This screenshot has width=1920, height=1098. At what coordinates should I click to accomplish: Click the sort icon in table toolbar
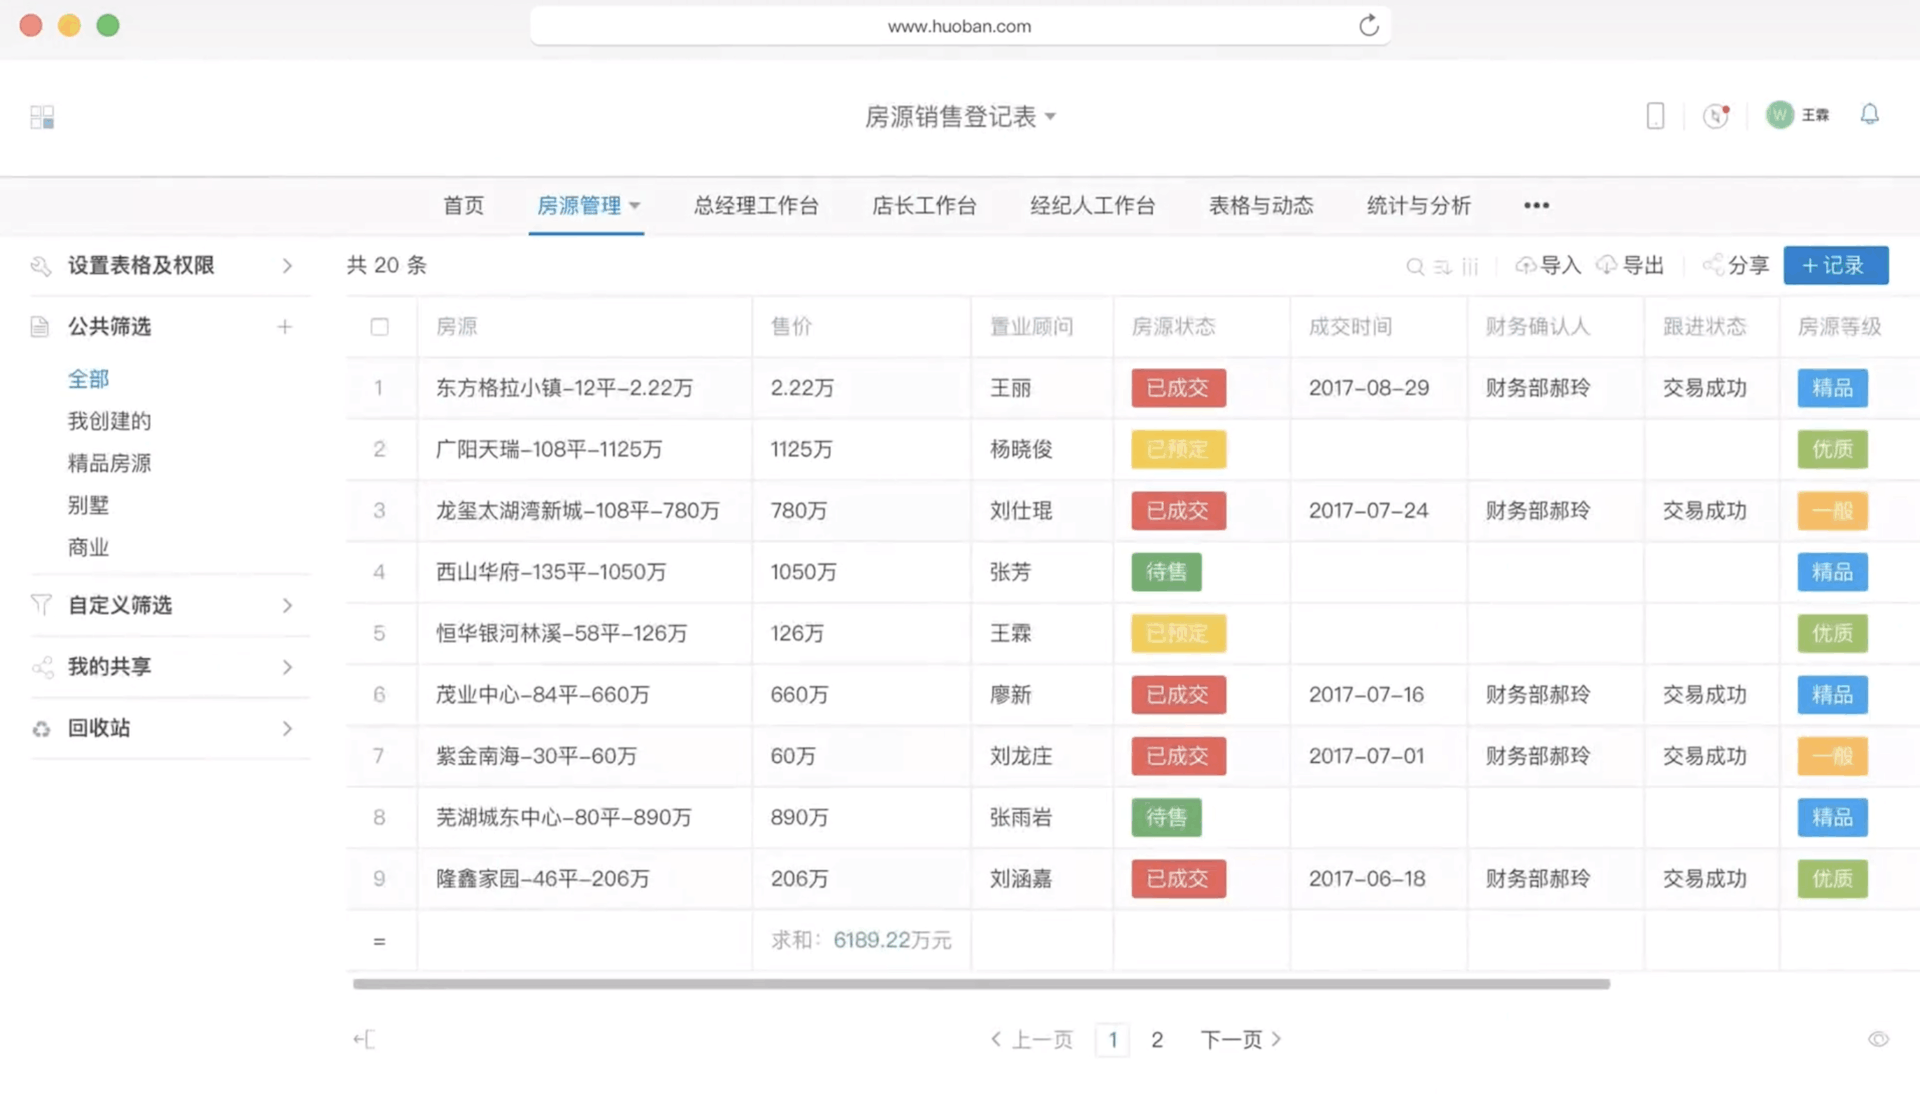[1442, 266]
